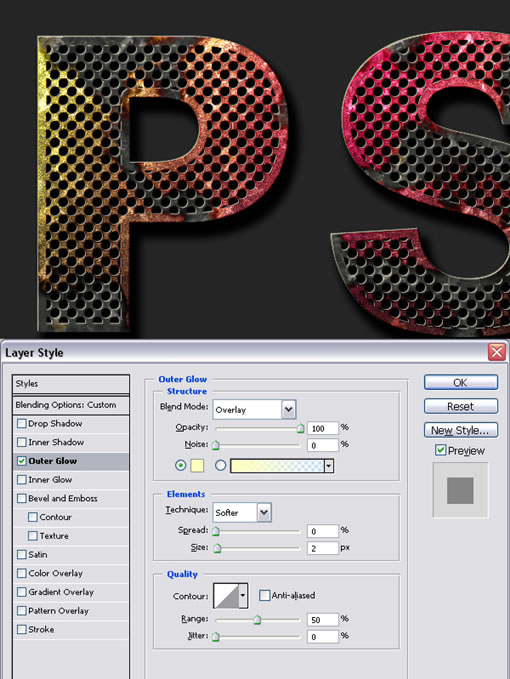Enable the Drop Shadow checkbox
The width and height of the screenshot is (510, 679).
[x=22, y=424]
